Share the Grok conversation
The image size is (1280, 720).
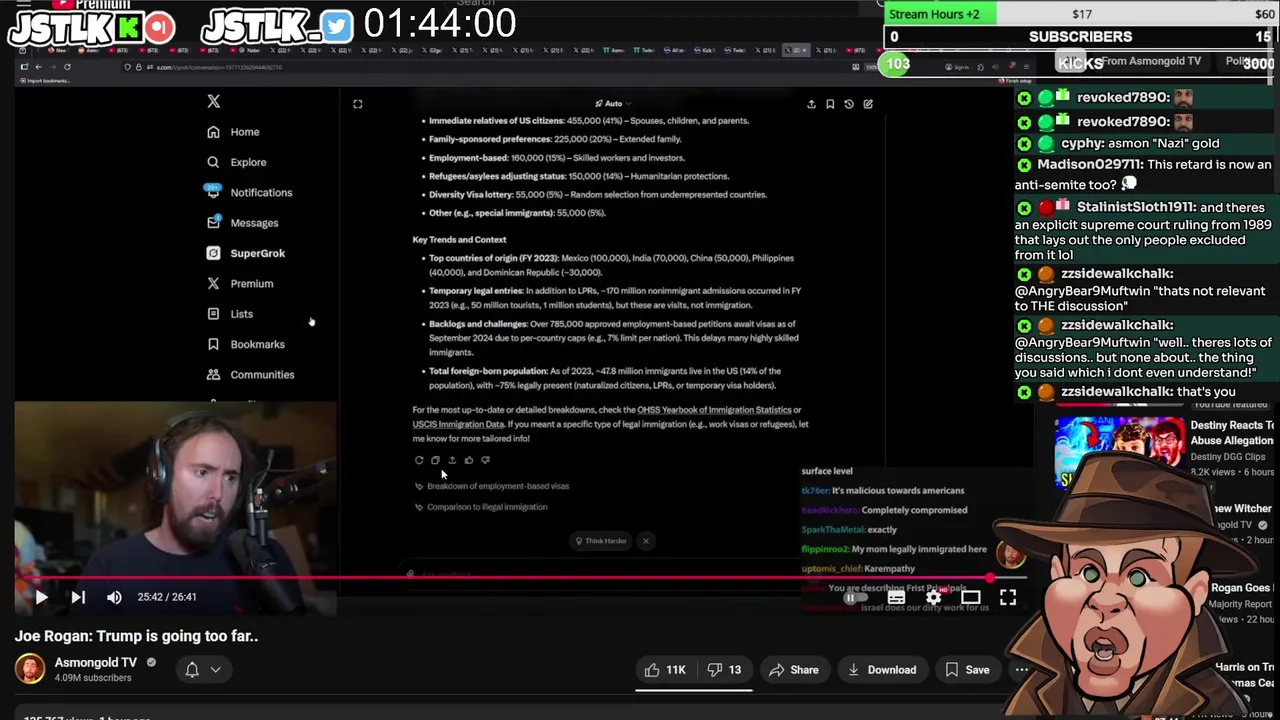pyautogui.click(x=811, y=104)
